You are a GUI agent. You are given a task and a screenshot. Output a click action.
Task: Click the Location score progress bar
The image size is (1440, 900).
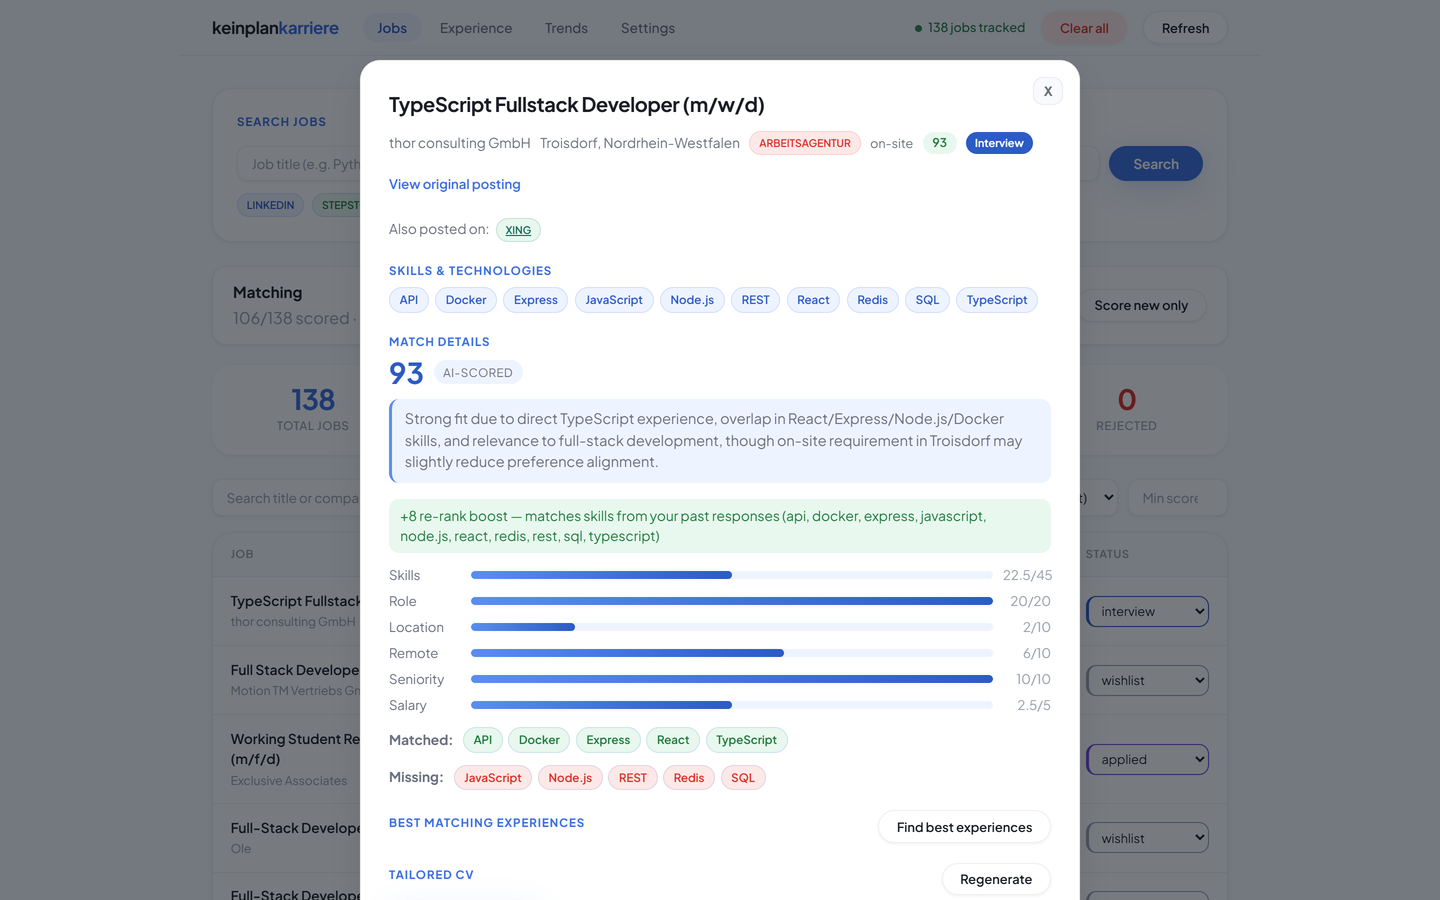pyautogui.click(x=732, y=627)
